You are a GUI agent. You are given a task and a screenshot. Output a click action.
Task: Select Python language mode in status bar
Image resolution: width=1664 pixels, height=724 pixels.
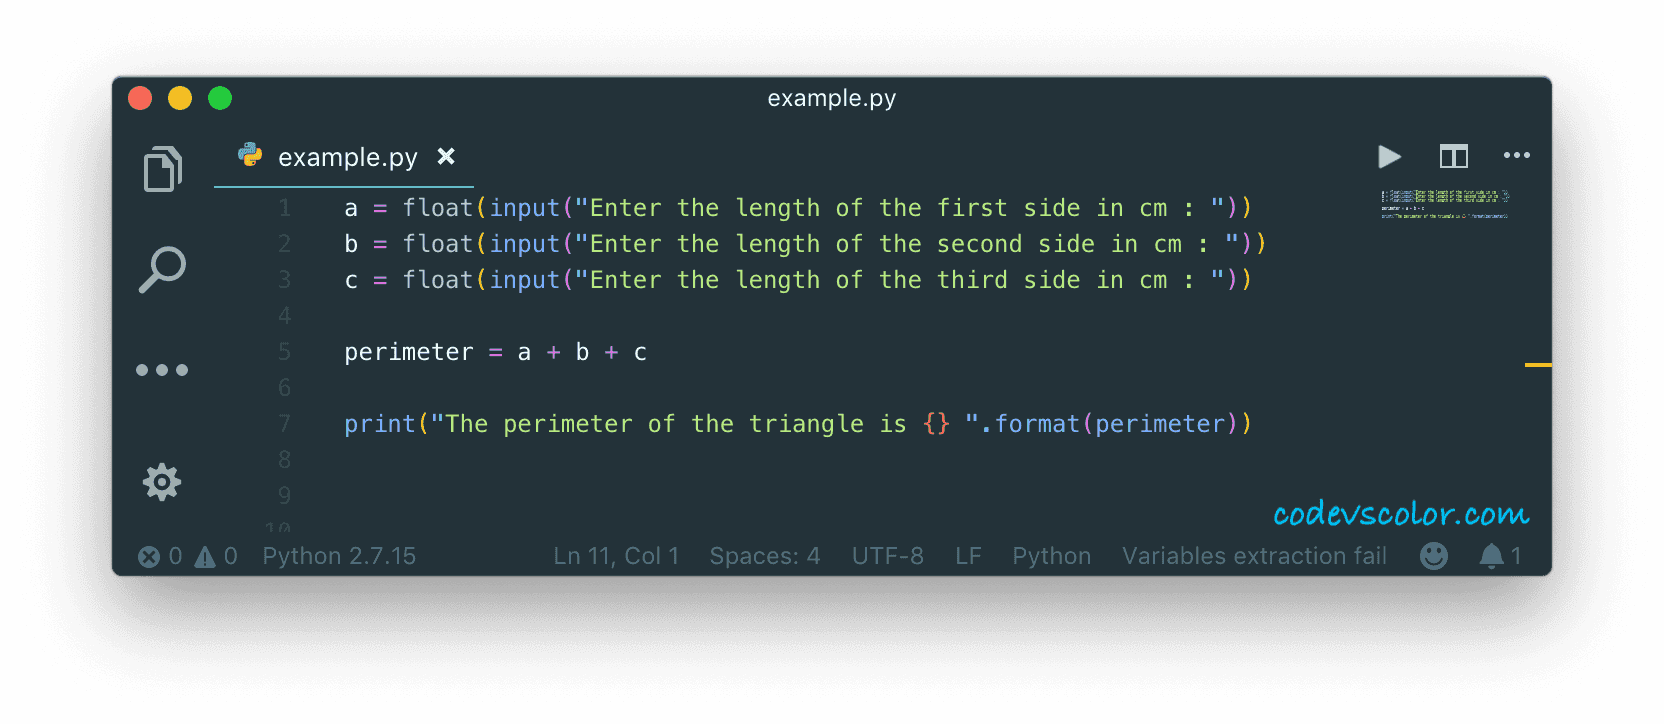(1052, 556)
